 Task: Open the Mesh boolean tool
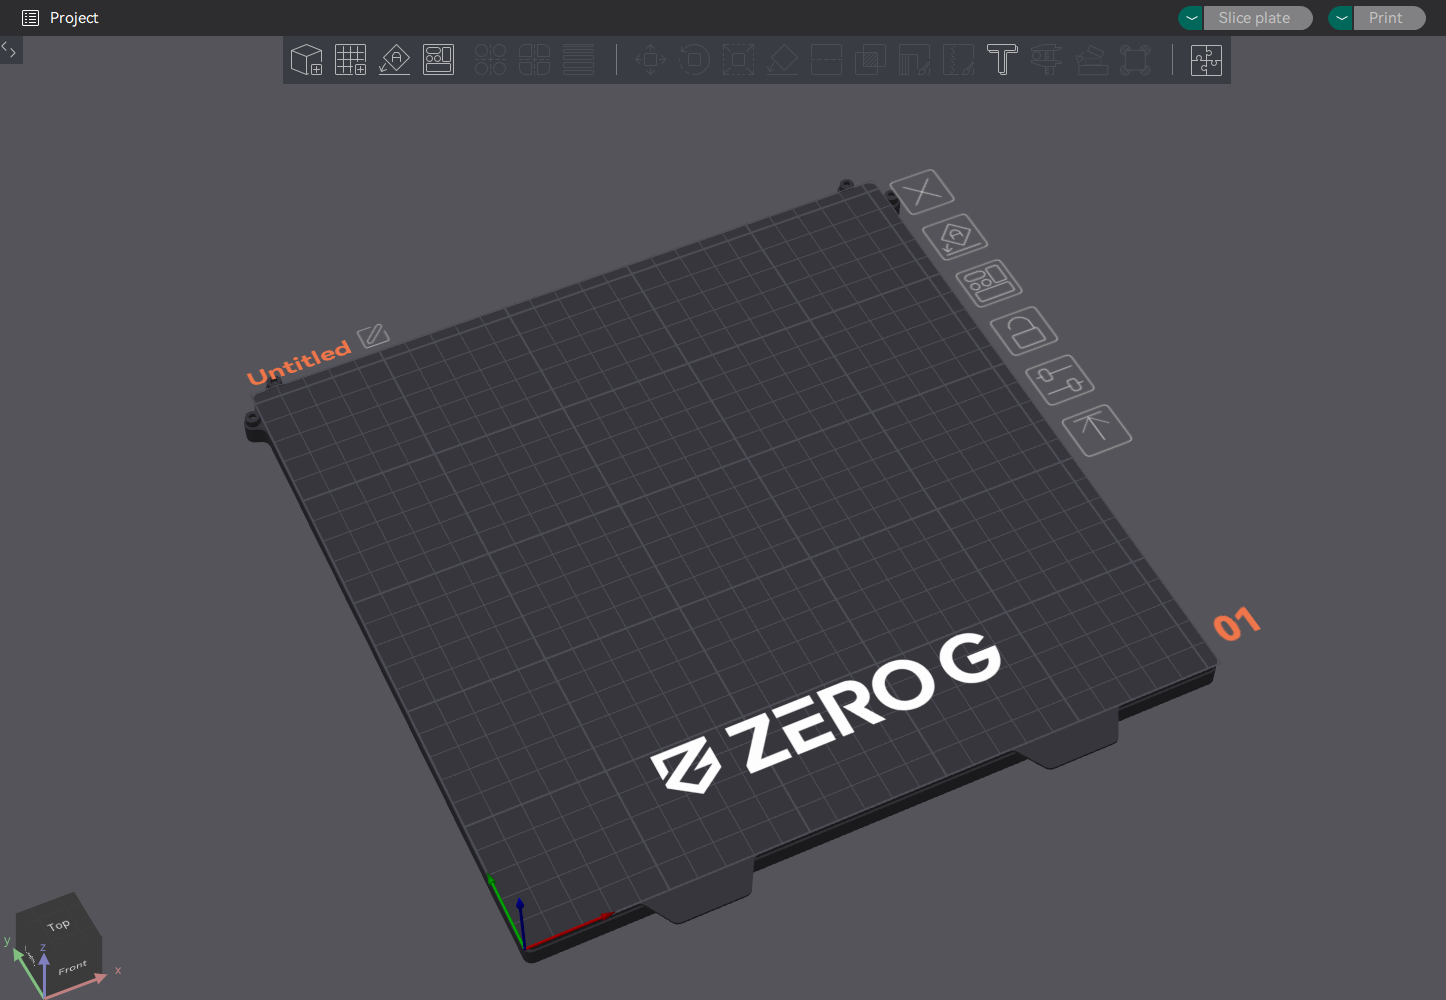870,60
